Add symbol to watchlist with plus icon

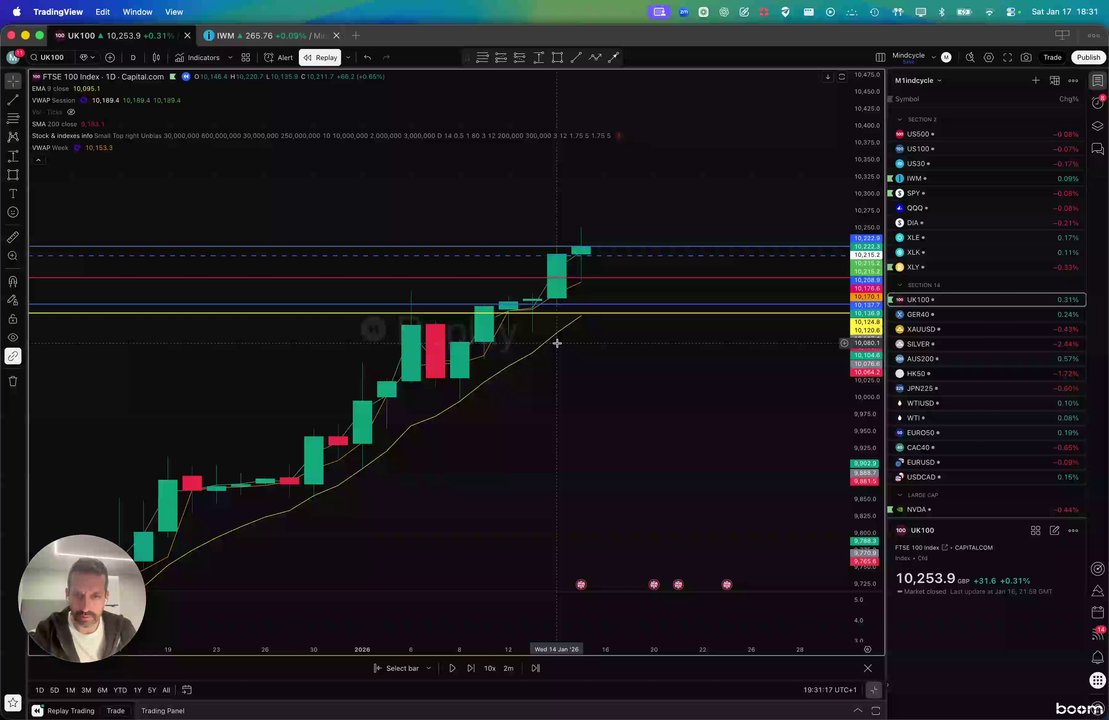(1035, 81)
